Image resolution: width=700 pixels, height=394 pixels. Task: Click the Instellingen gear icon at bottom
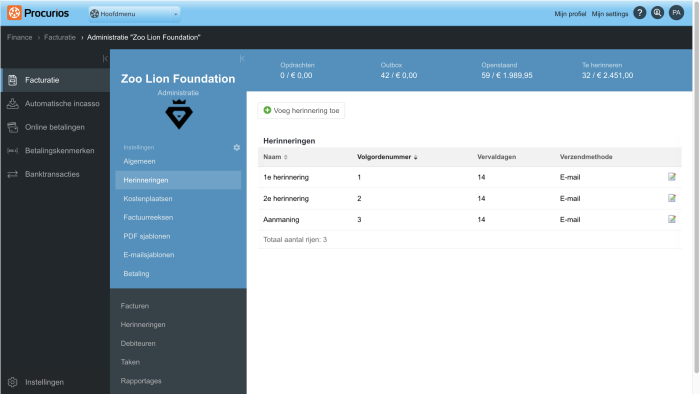pyautogui.click(x=12, y=382)
